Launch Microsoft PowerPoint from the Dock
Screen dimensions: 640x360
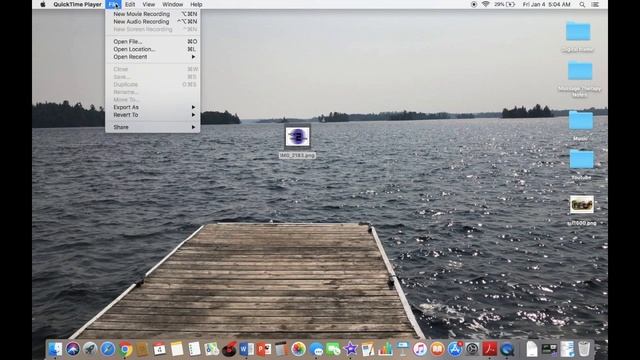coord(264,349)
